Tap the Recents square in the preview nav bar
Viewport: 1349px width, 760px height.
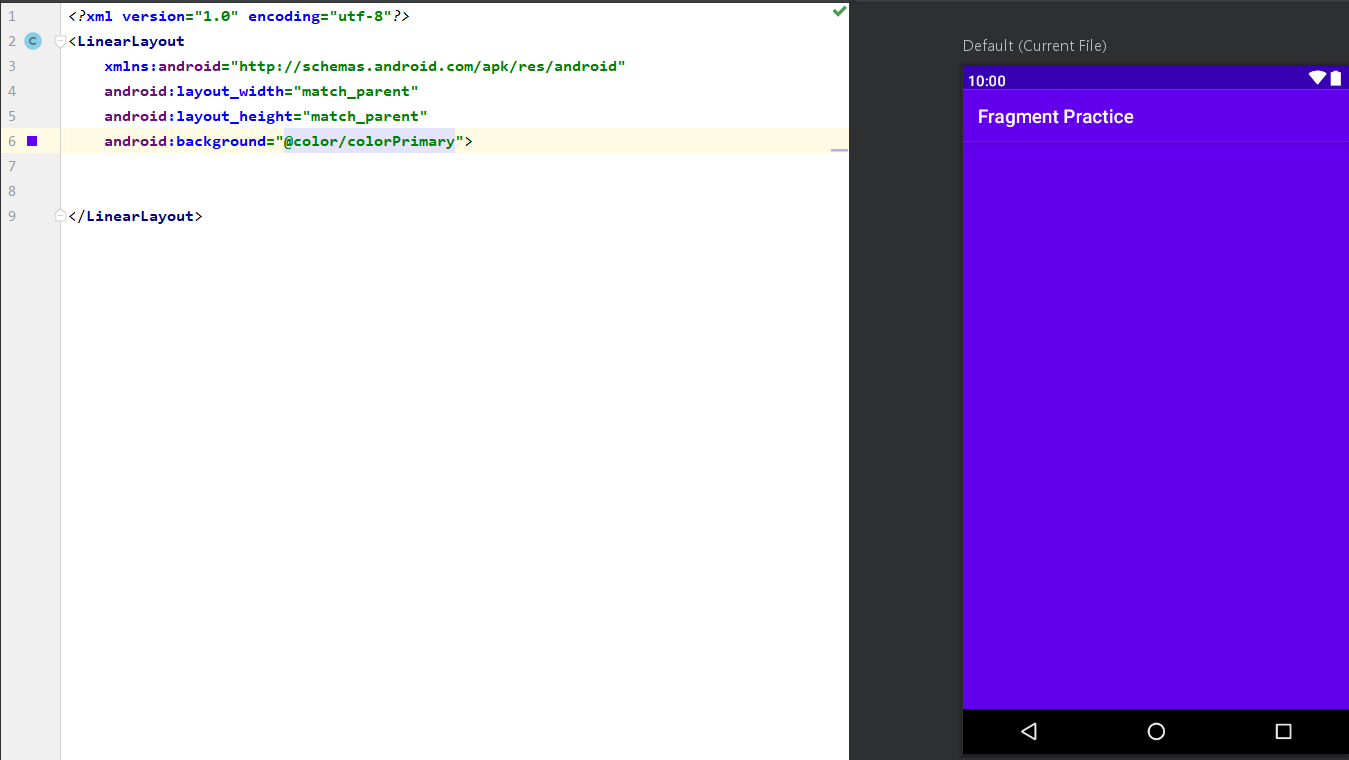1284,731
